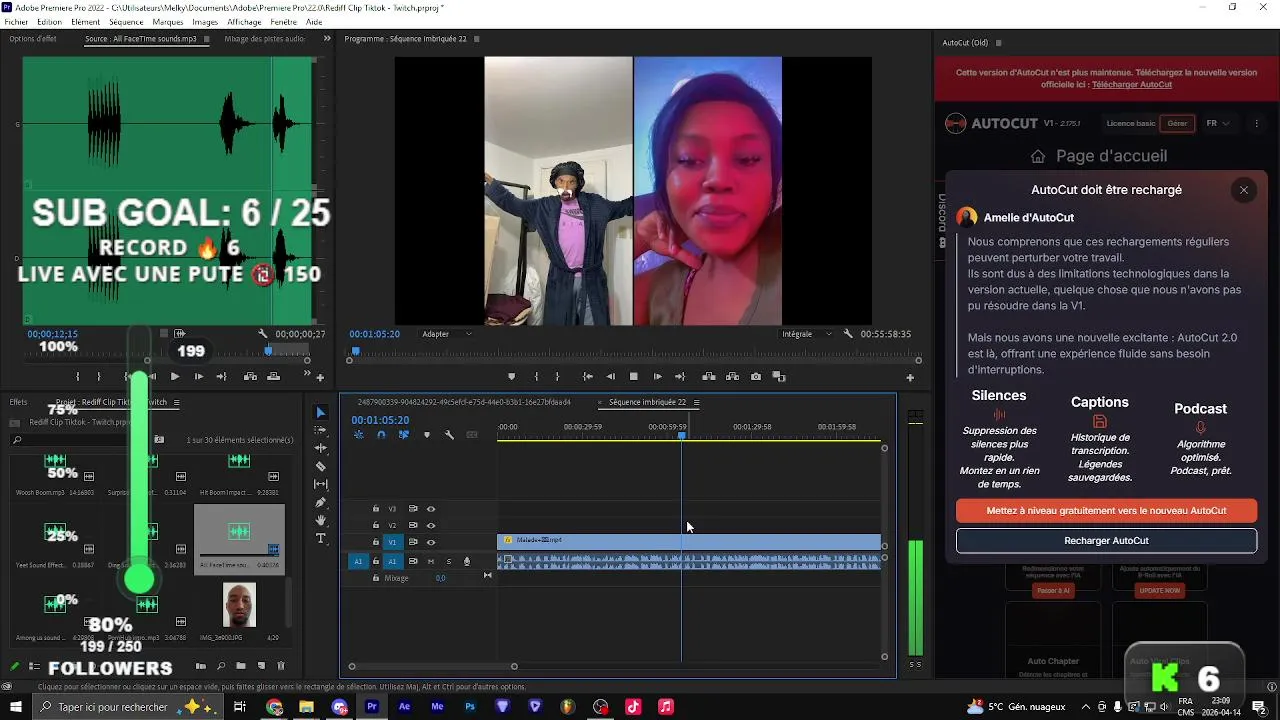Export frame with the camera icon
Screen dimensions: 1280x720
coord(755,377)
